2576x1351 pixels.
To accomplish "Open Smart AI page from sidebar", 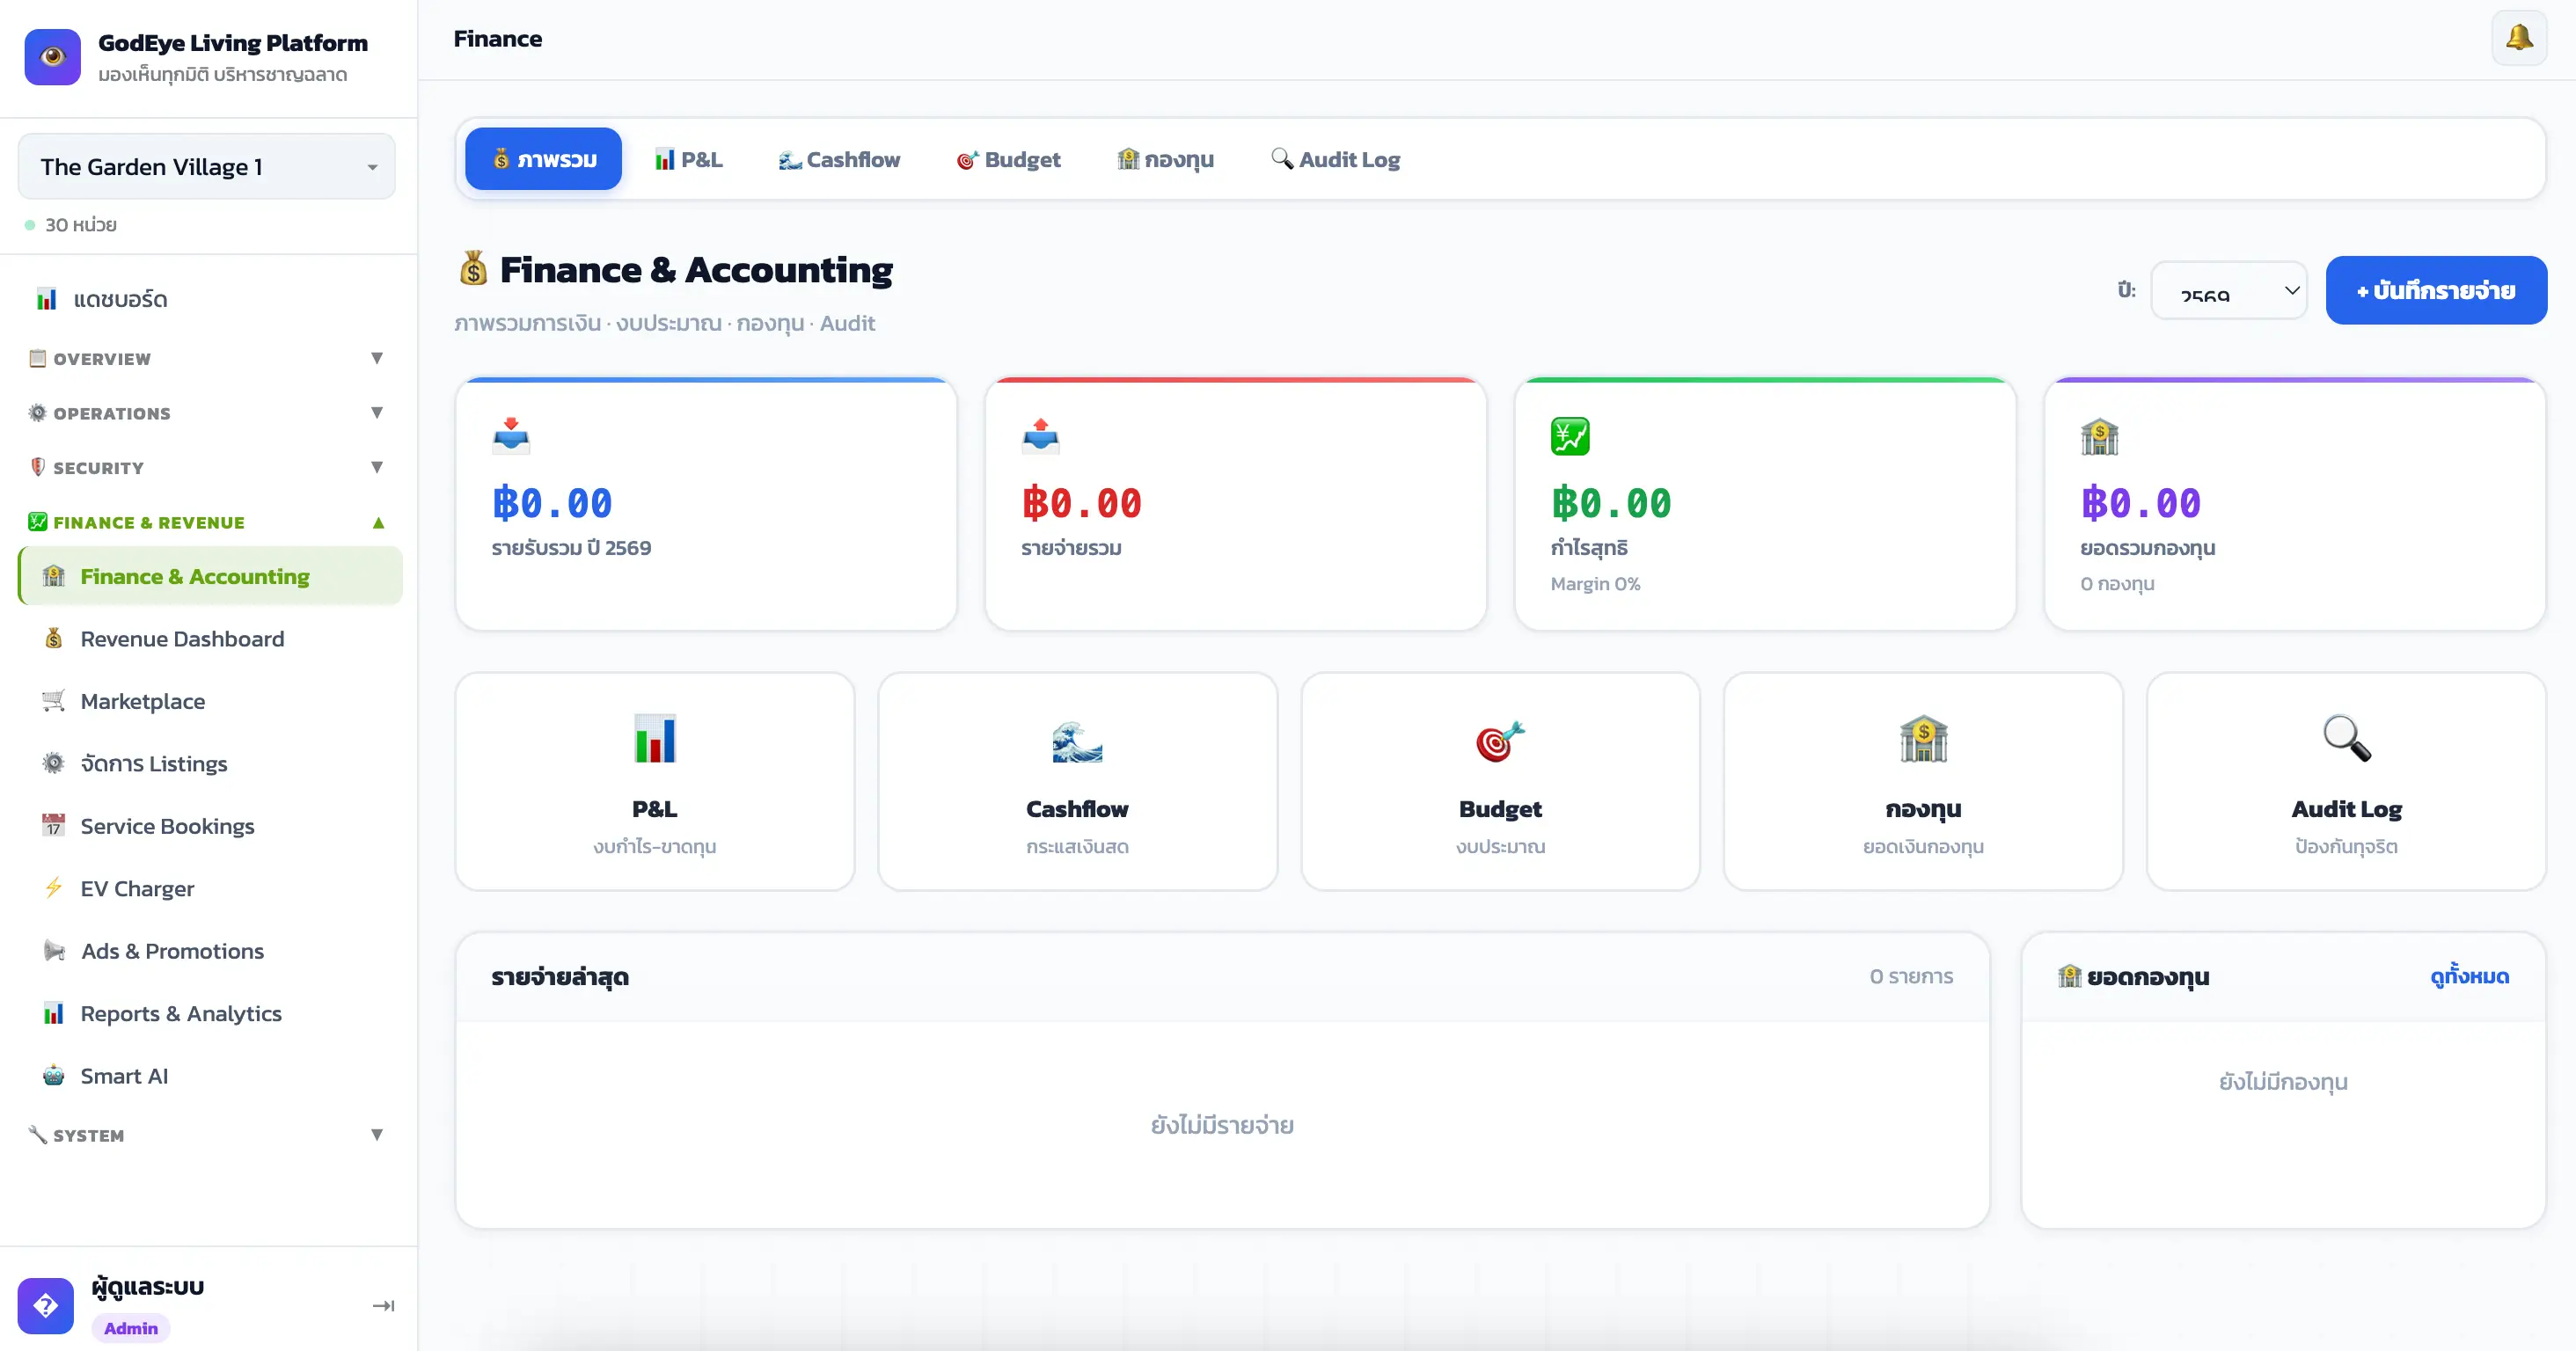I will click(x=210, y=1075).
